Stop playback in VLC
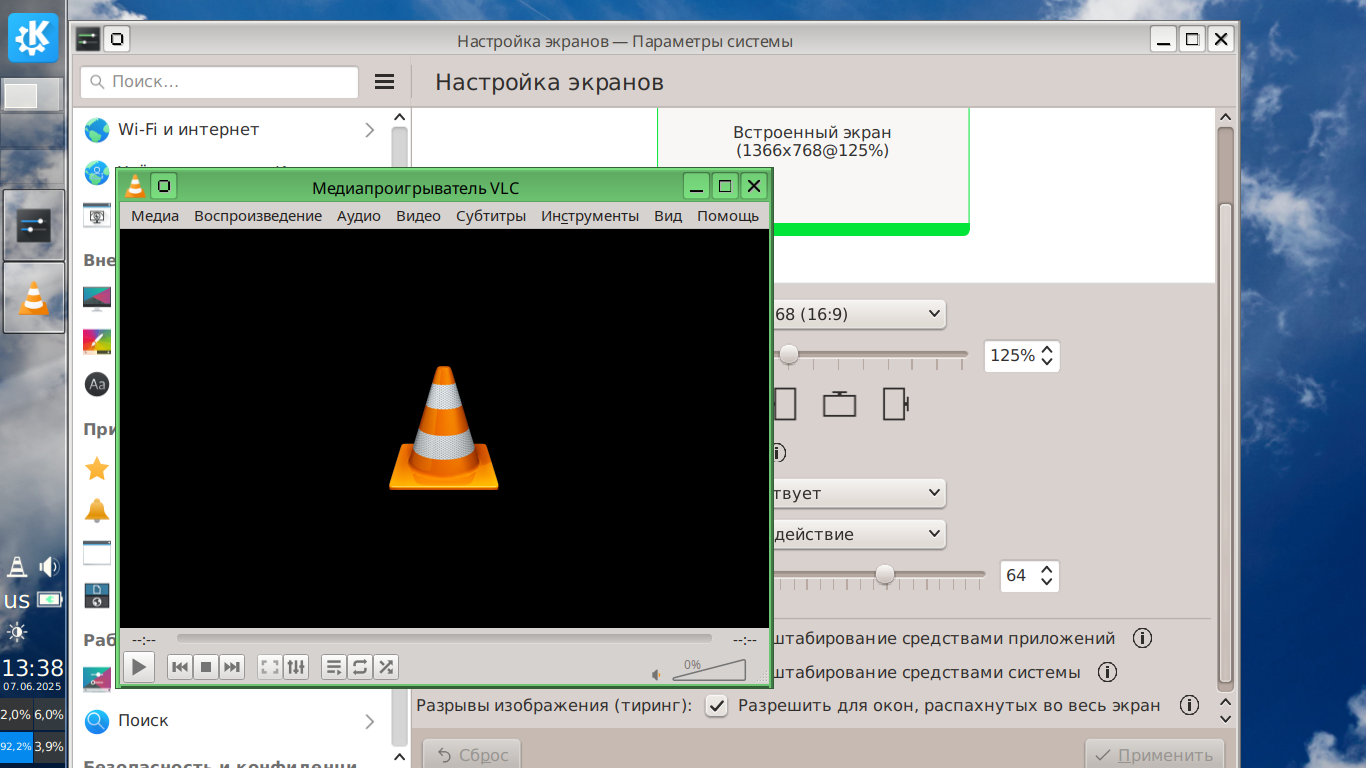1366x768 pixels. 206,667
